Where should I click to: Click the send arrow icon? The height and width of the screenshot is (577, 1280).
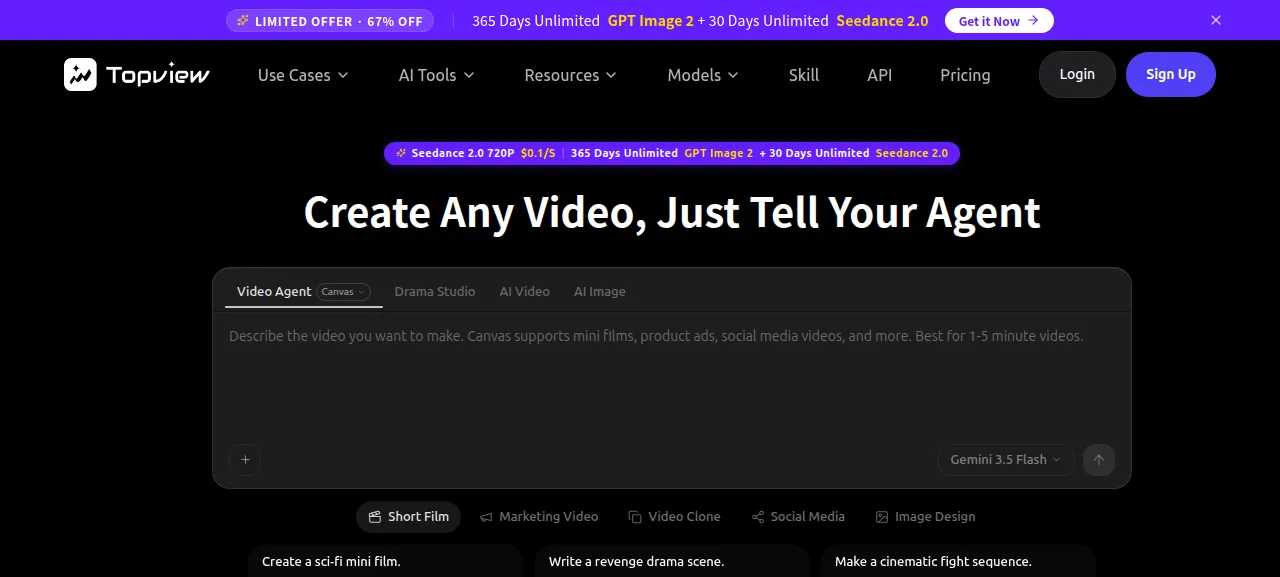click(x=1099, y=460)
